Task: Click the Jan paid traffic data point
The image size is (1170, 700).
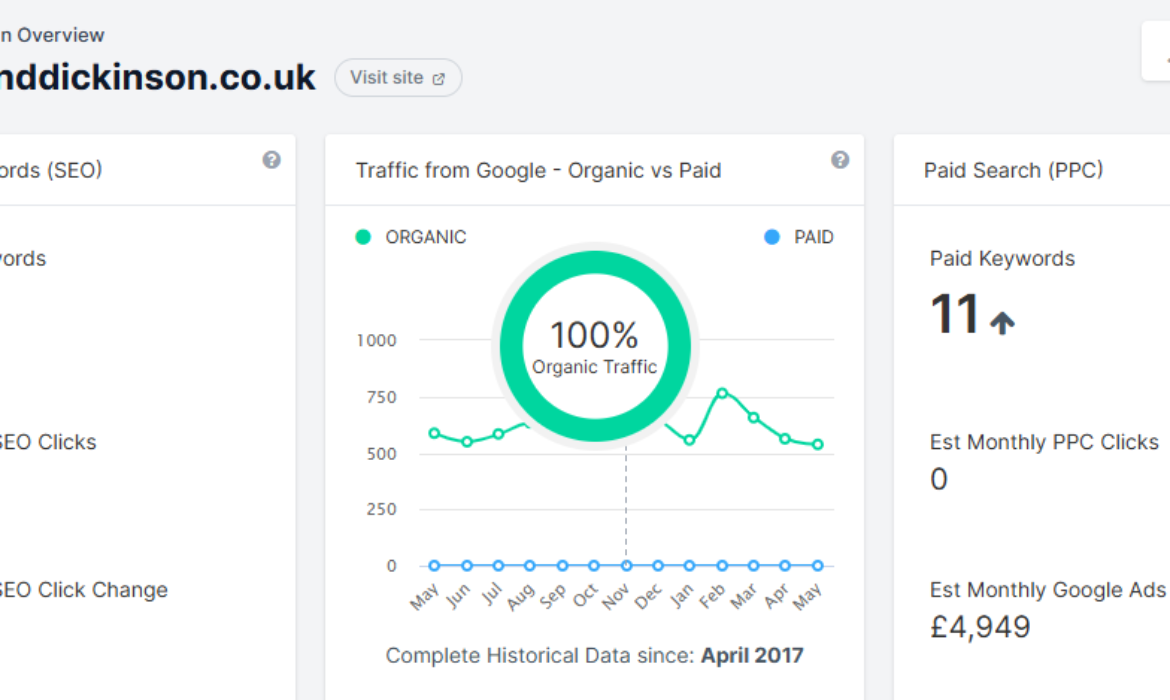Action: tap(689, 566)
